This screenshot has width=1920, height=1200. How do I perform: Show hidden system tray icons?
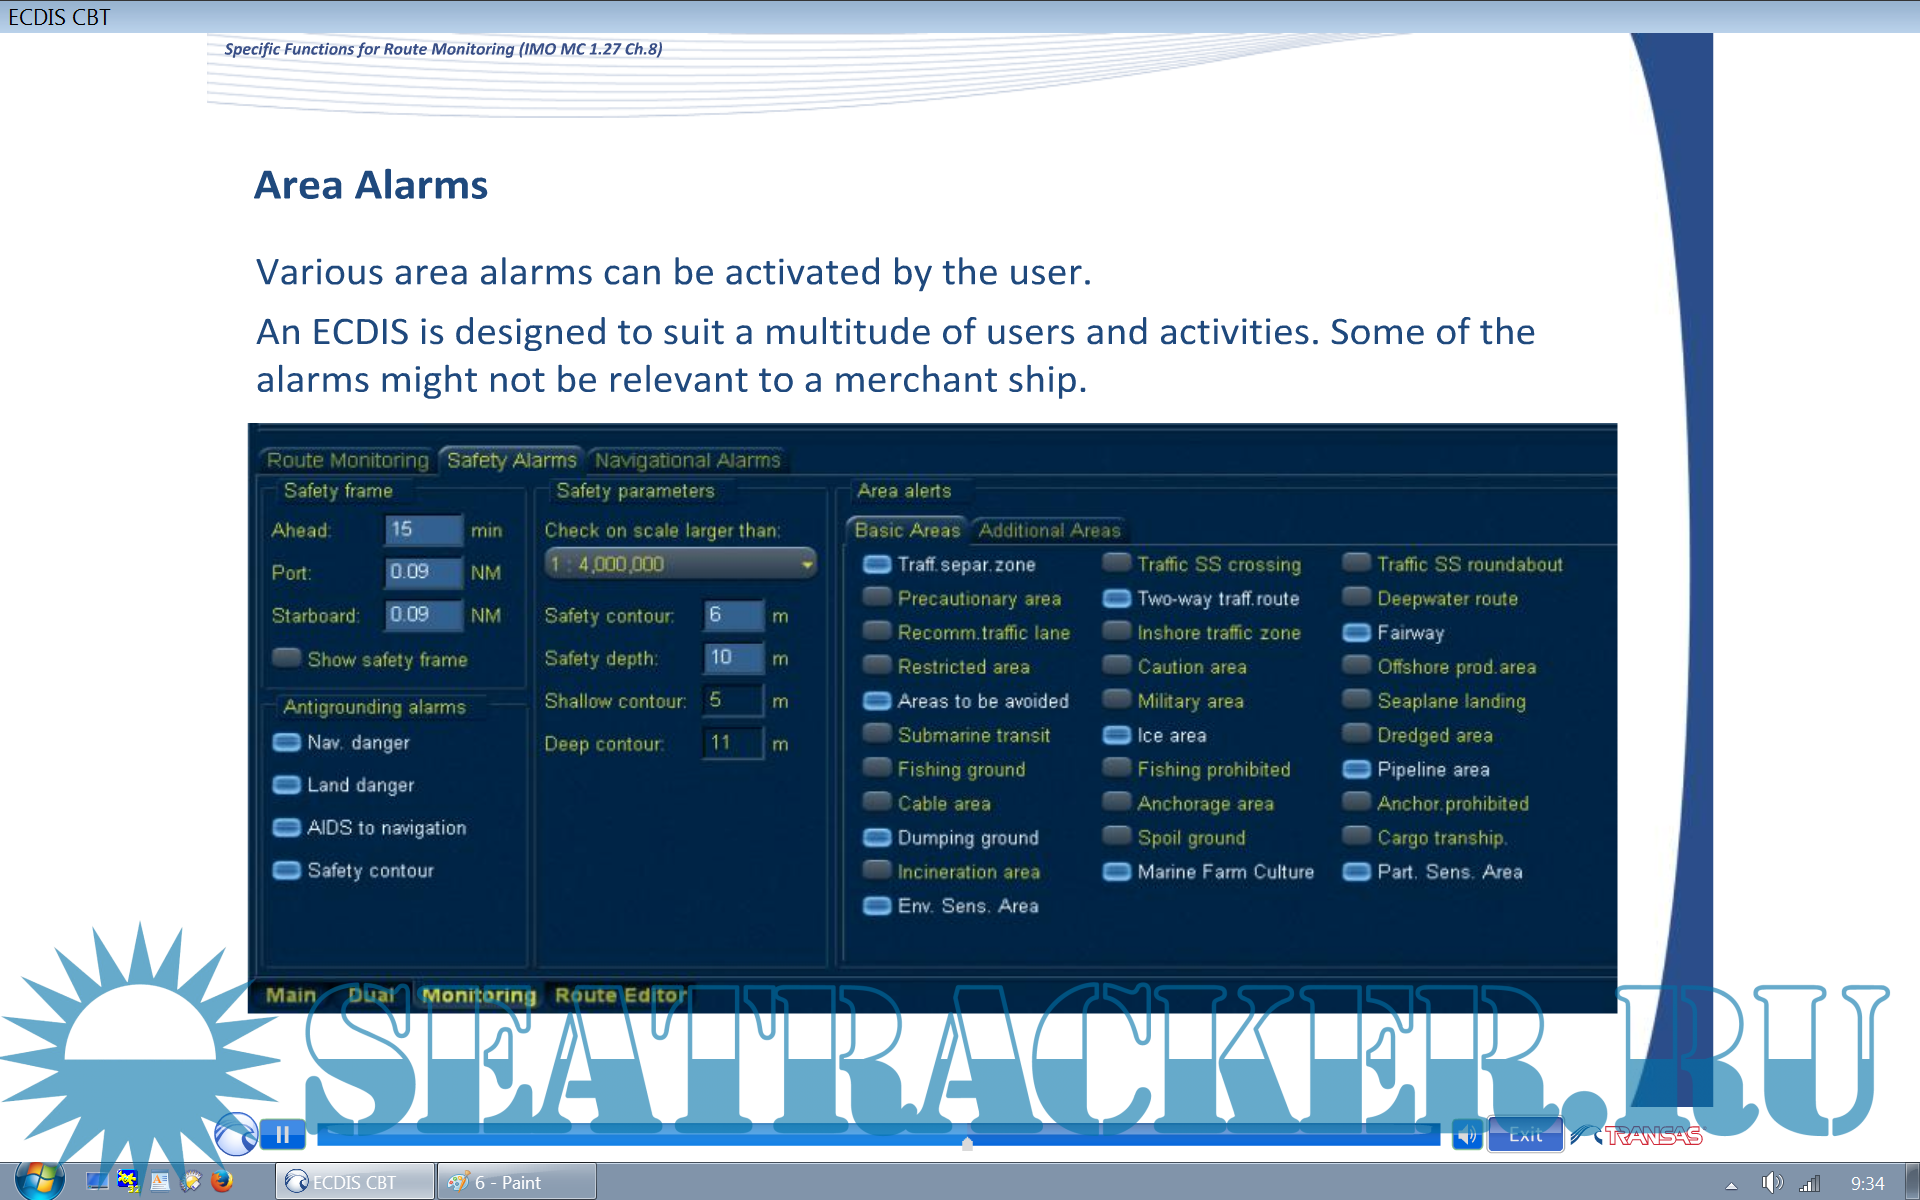[1732, 1185]
